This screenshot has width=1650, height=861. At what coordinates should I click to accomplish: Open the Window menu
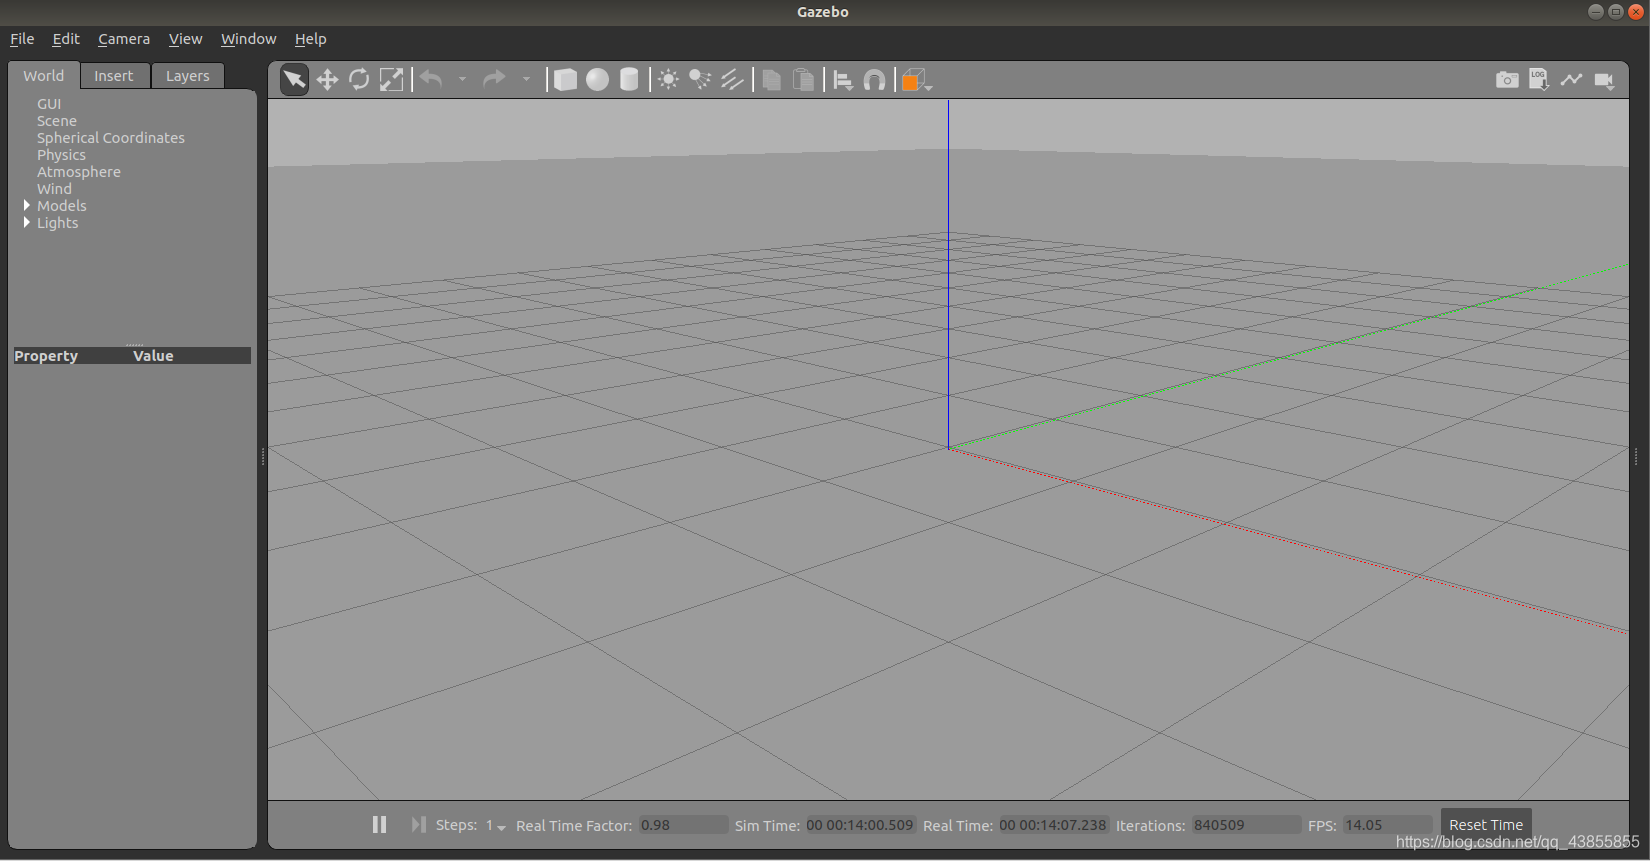(248, 39)
